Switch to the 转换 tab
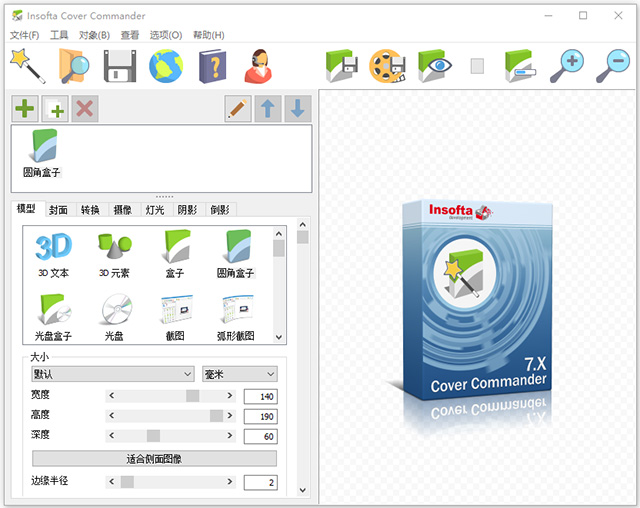Viewport: 640px width, 508px height. coord(91,210)
